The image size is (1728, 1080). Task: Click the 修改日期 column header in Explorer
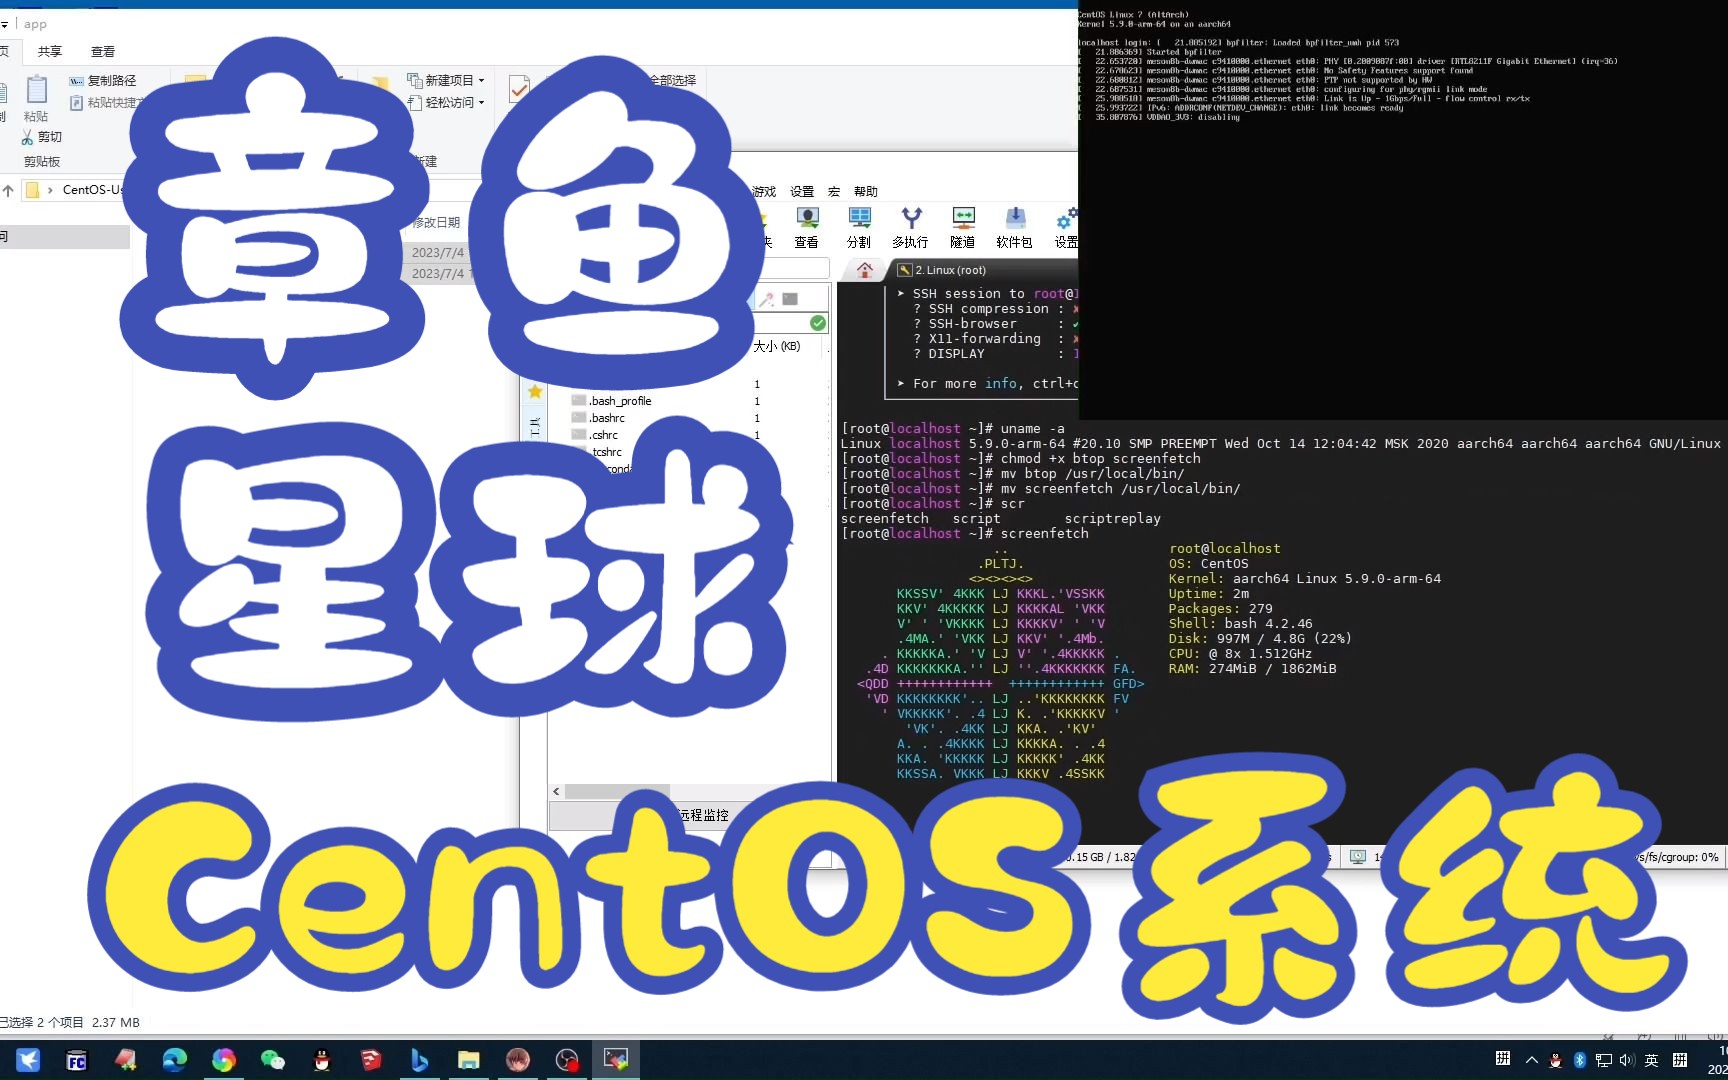coord(437,222)
